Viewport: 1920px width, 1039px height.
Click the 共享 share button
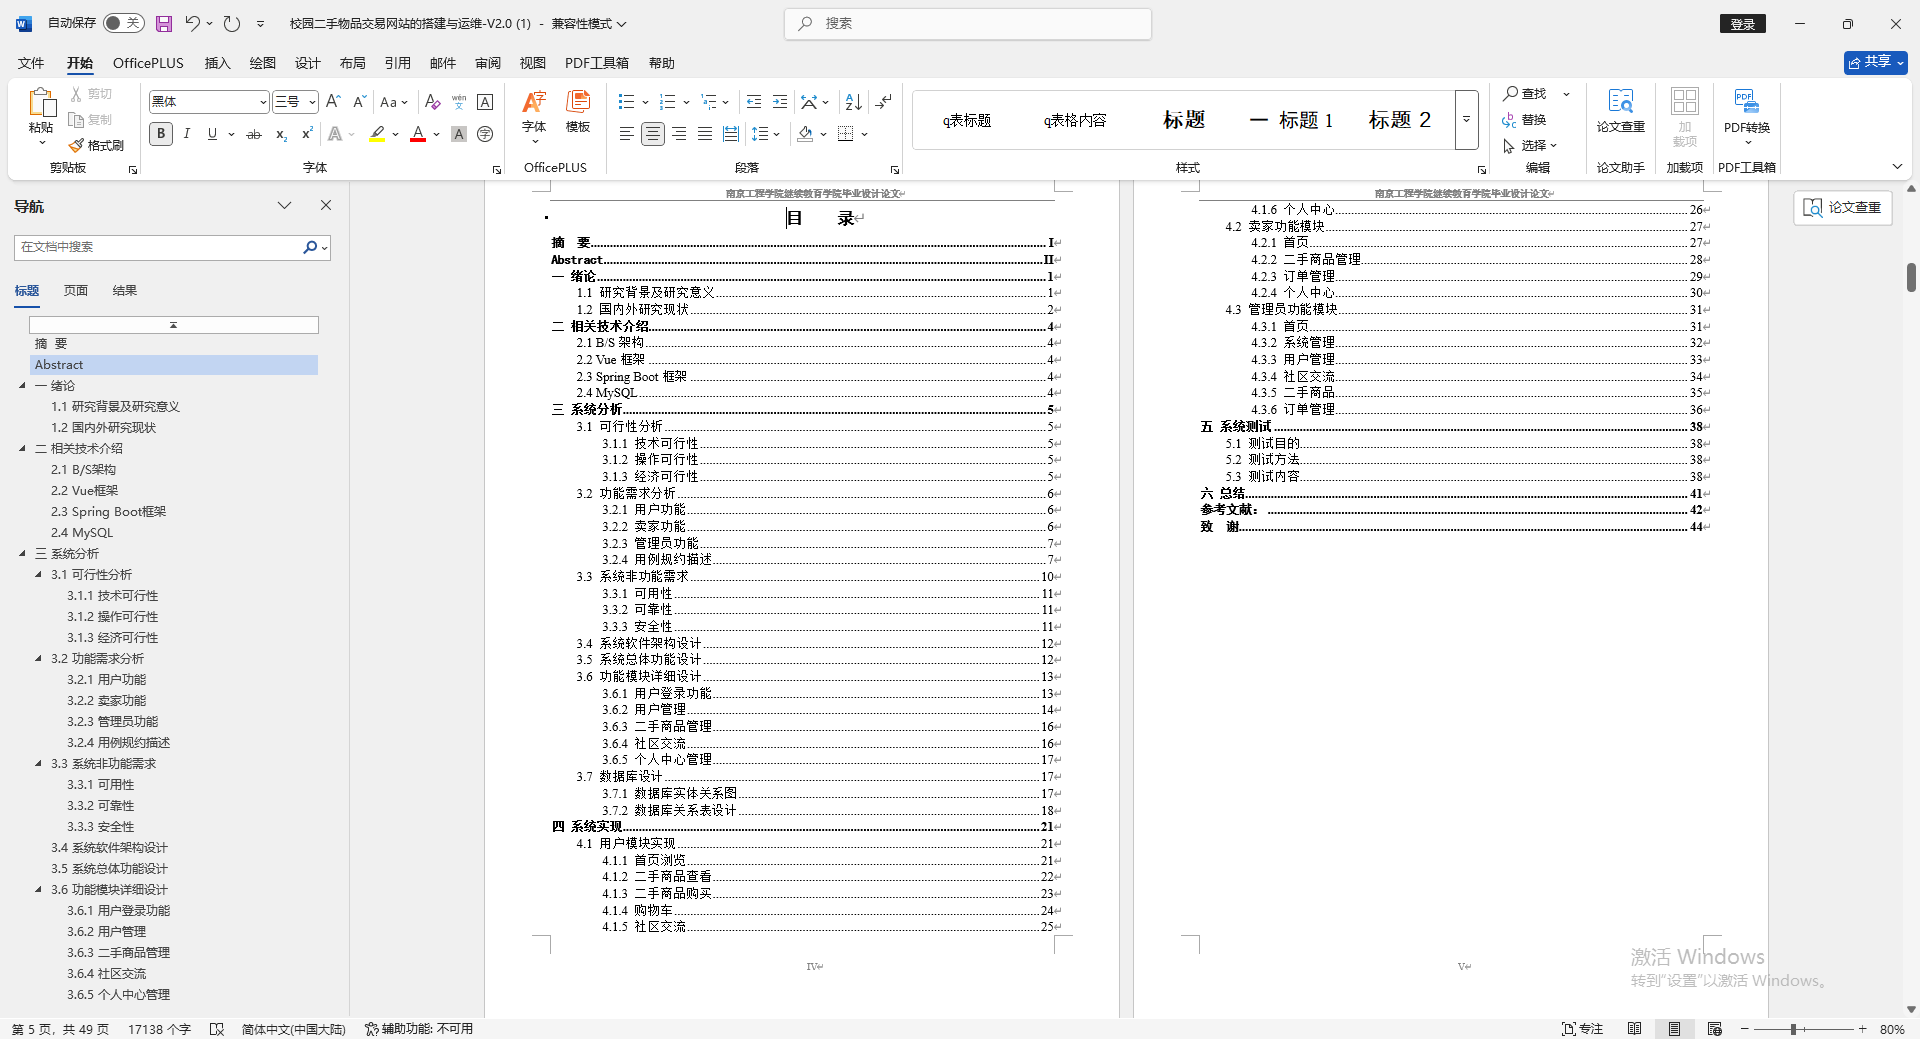point(1874,62)
